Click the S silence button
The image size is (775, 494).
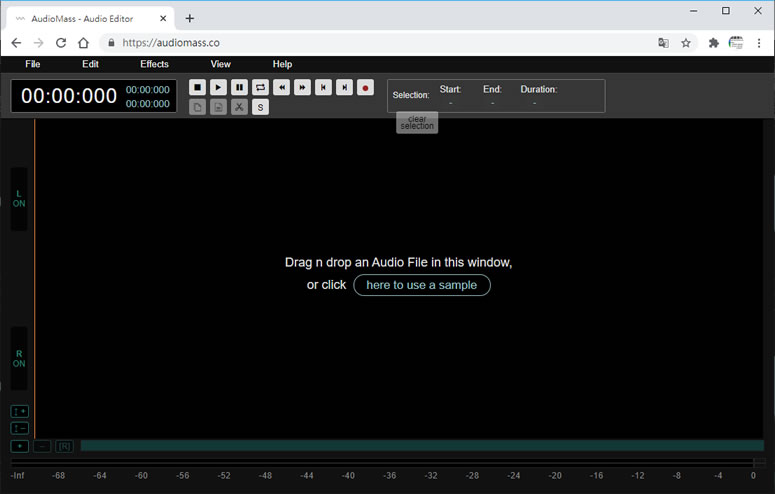[260, 107]
